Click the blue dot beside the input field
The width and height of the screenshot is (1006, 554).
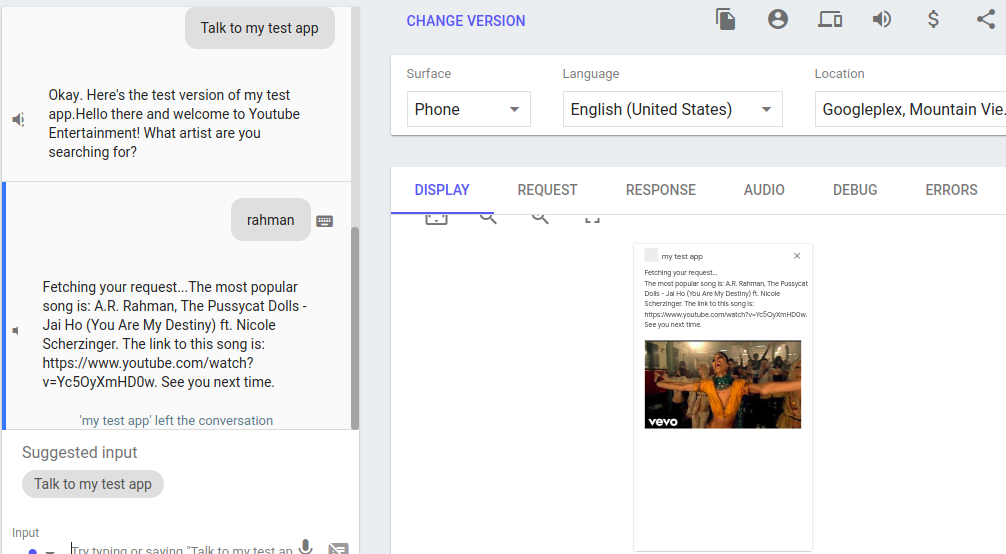(32, 551)
